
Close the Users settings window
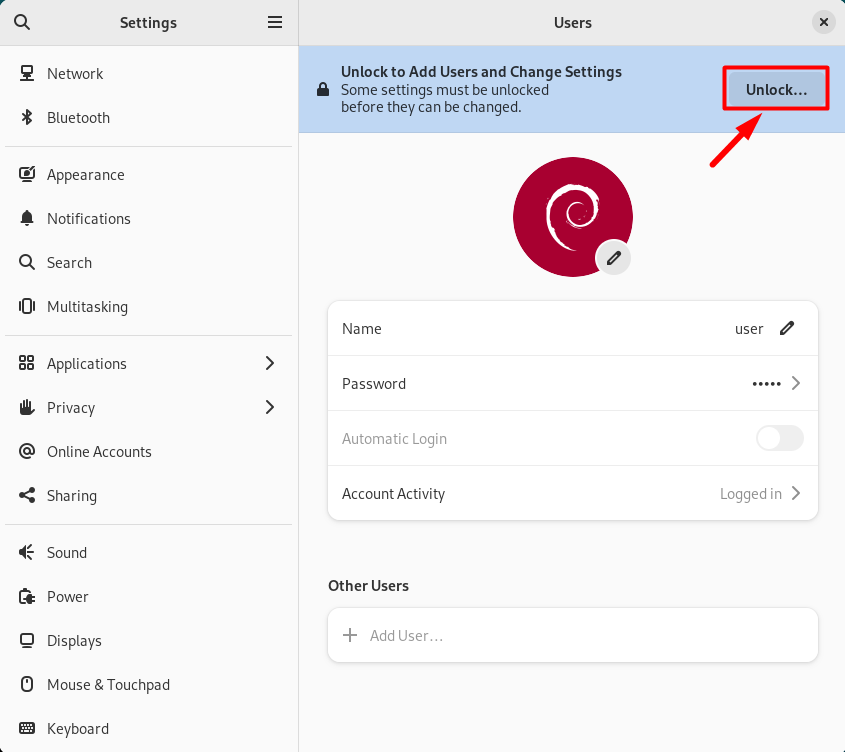pyautogui.click(x=823, y=22)
